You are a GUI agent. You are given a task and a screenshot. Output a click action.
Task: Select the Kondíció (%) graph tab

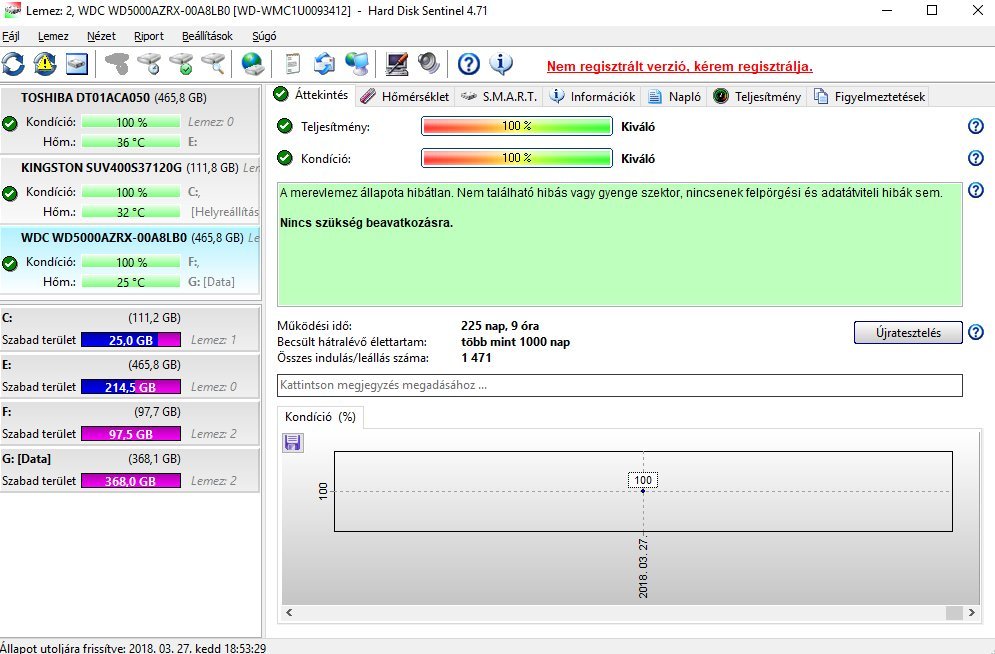[x=320, y=417]
